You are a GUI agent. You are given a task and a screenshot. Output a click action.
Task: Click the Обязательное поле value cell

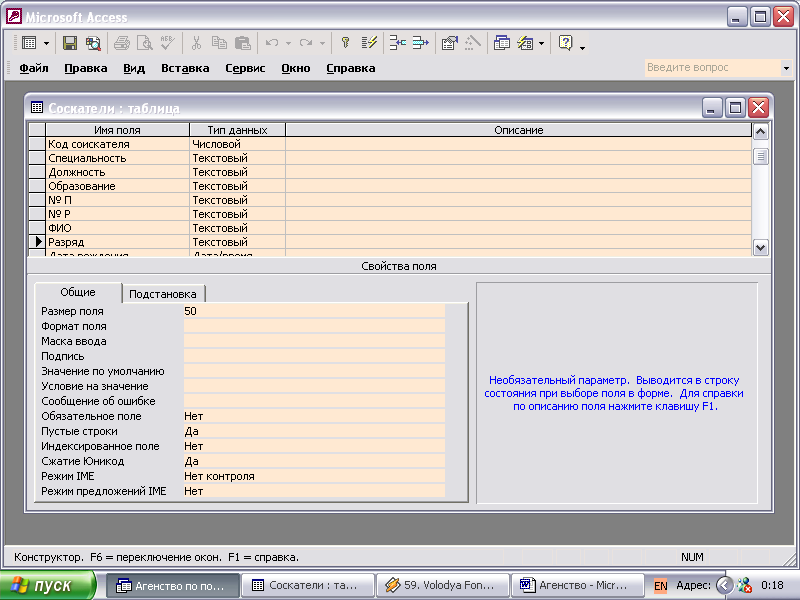coord(314,416)
